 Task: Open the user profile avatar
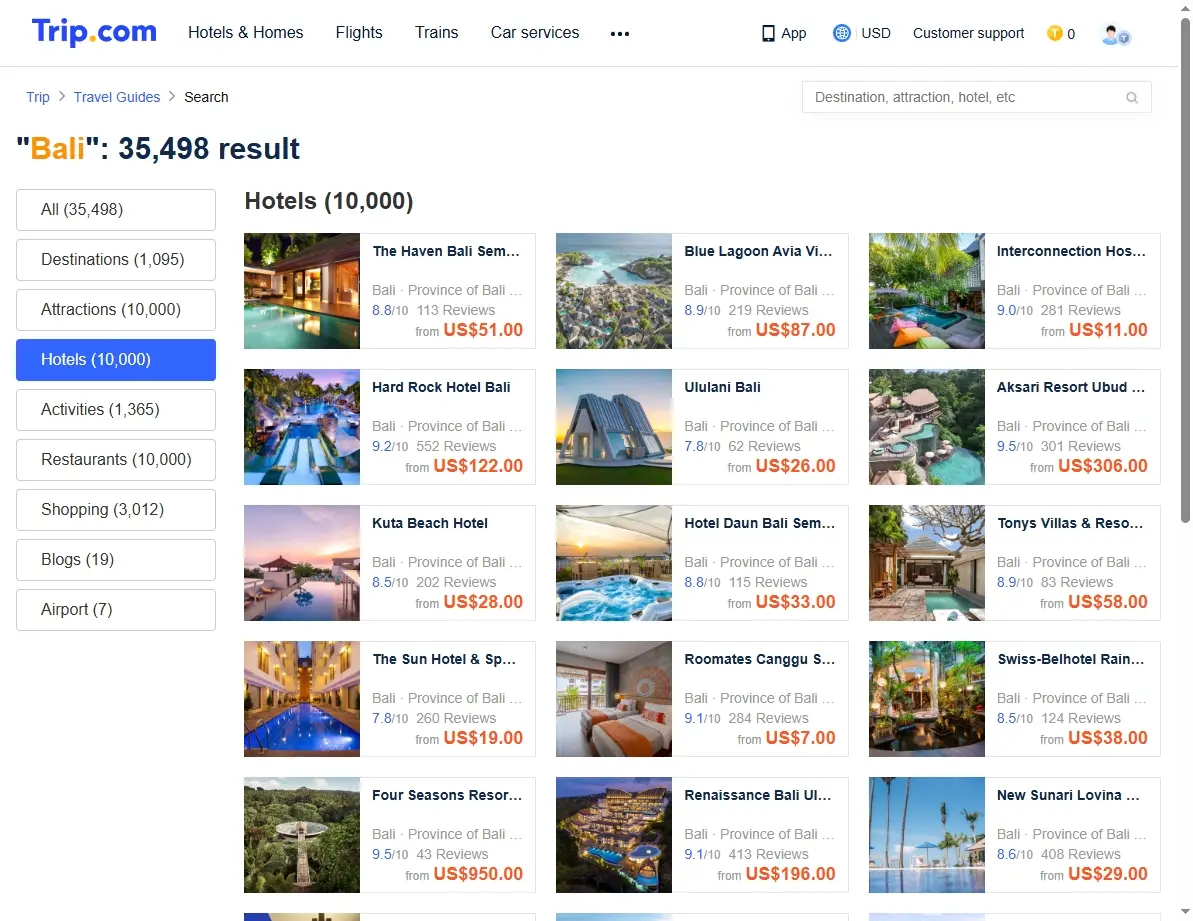coord(1115,34)
